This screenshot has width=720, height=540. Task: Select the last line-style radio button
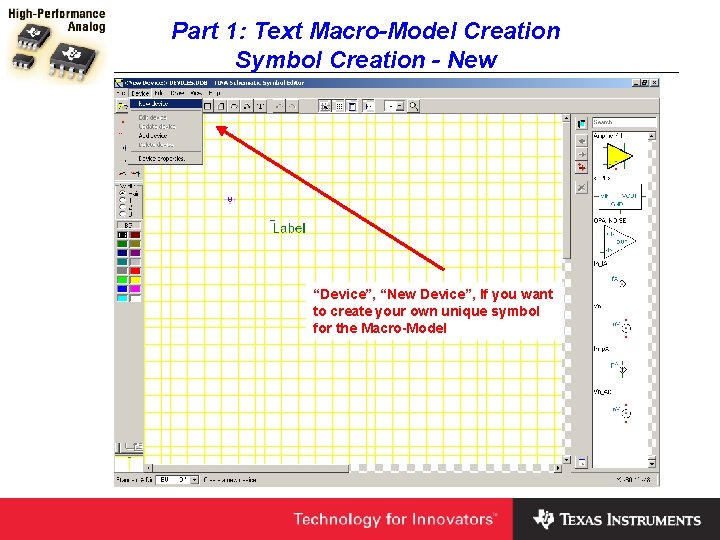122,214
